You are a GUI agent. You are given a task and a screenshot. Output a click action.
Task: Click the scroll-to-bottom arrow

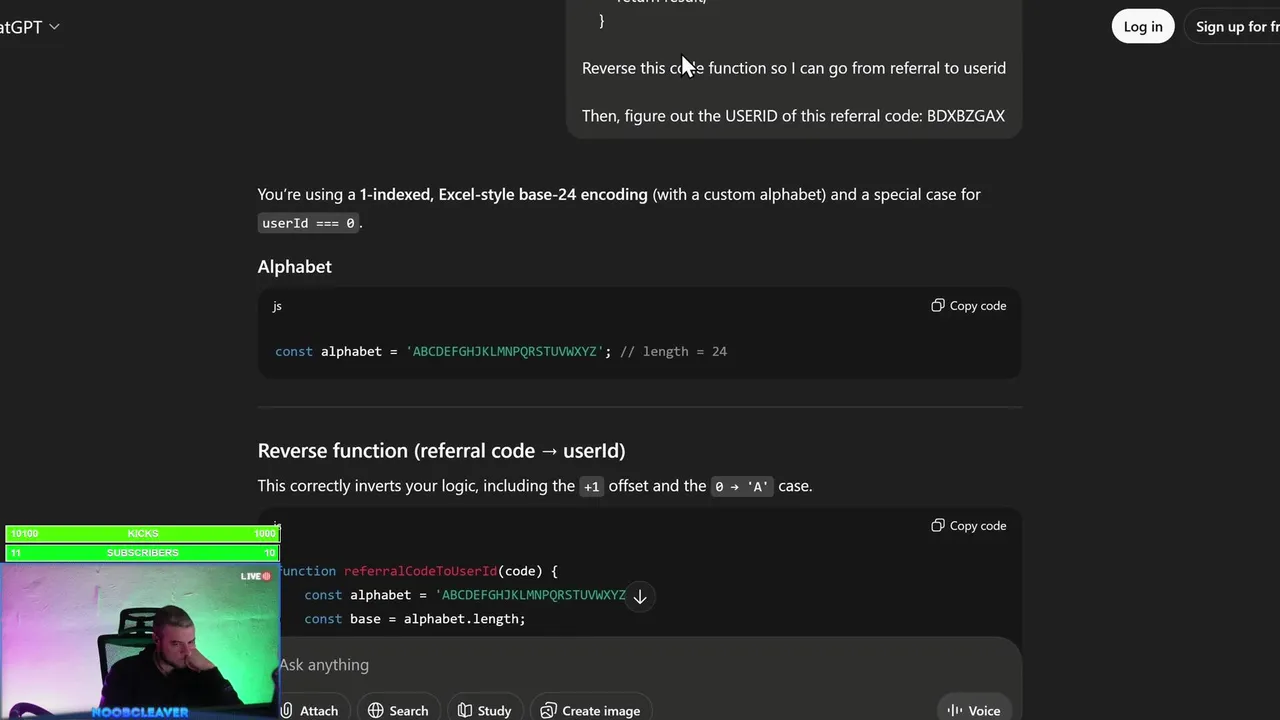640,597
